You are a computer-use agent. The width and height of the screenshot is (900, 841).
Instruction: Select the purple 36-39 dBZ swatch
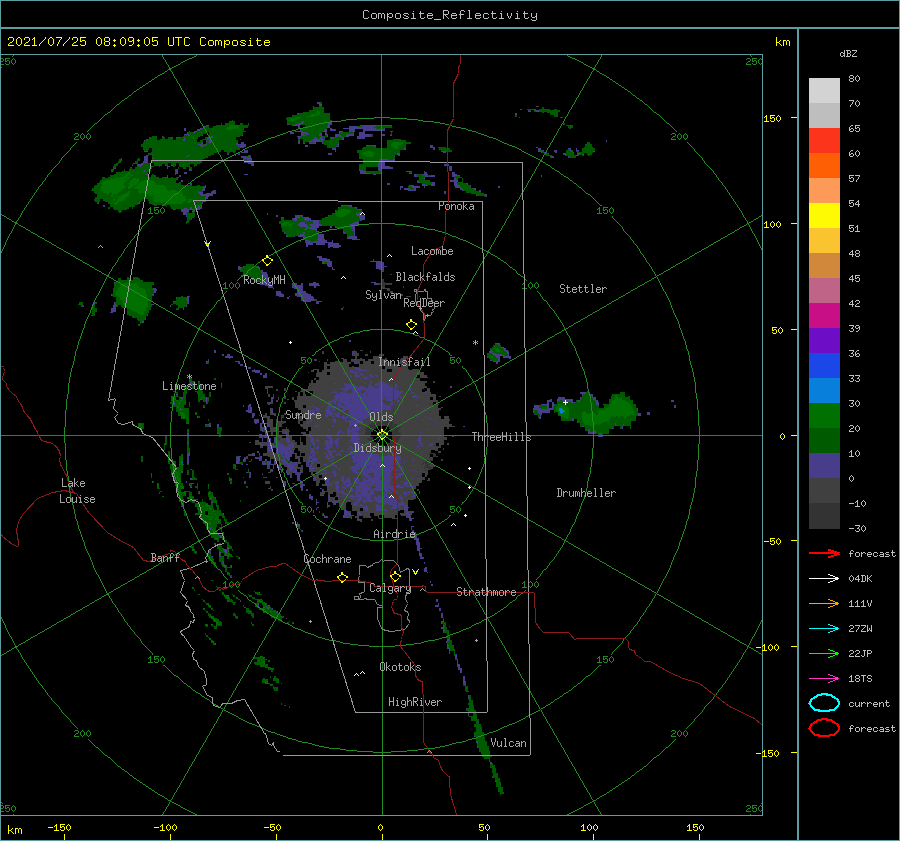pyautogui.click(x=824, y=341)
